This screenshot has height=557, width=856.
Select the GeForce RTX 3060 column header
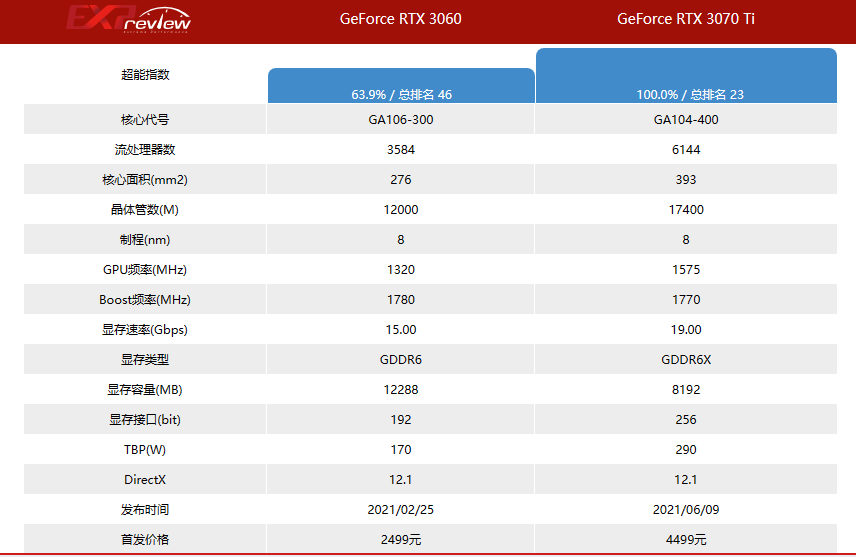tap(400, 19)
